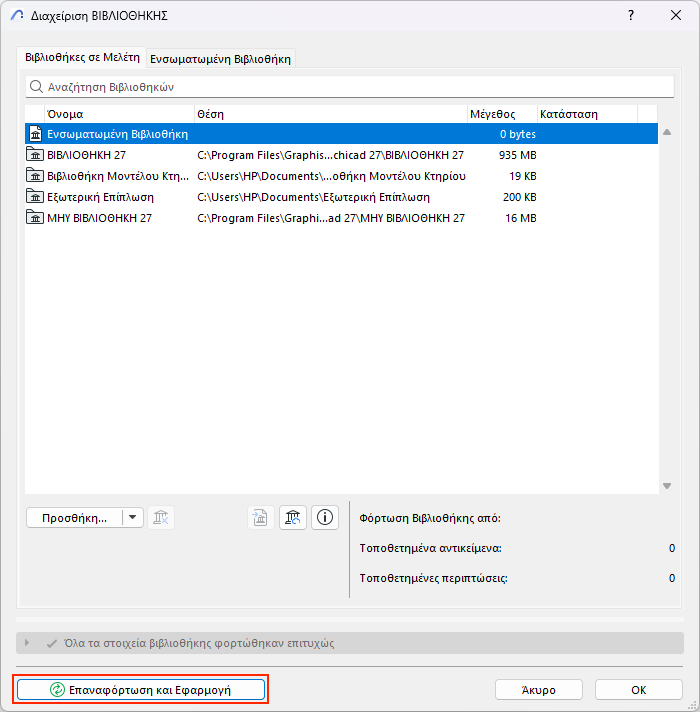Click the OK button
700x712 pixels.
[x=639, y=690]
